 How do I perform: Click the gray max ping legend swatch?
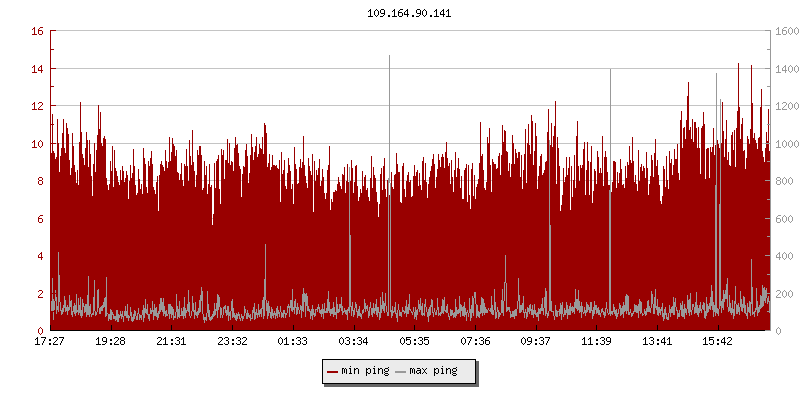click(x=401, y=371)
